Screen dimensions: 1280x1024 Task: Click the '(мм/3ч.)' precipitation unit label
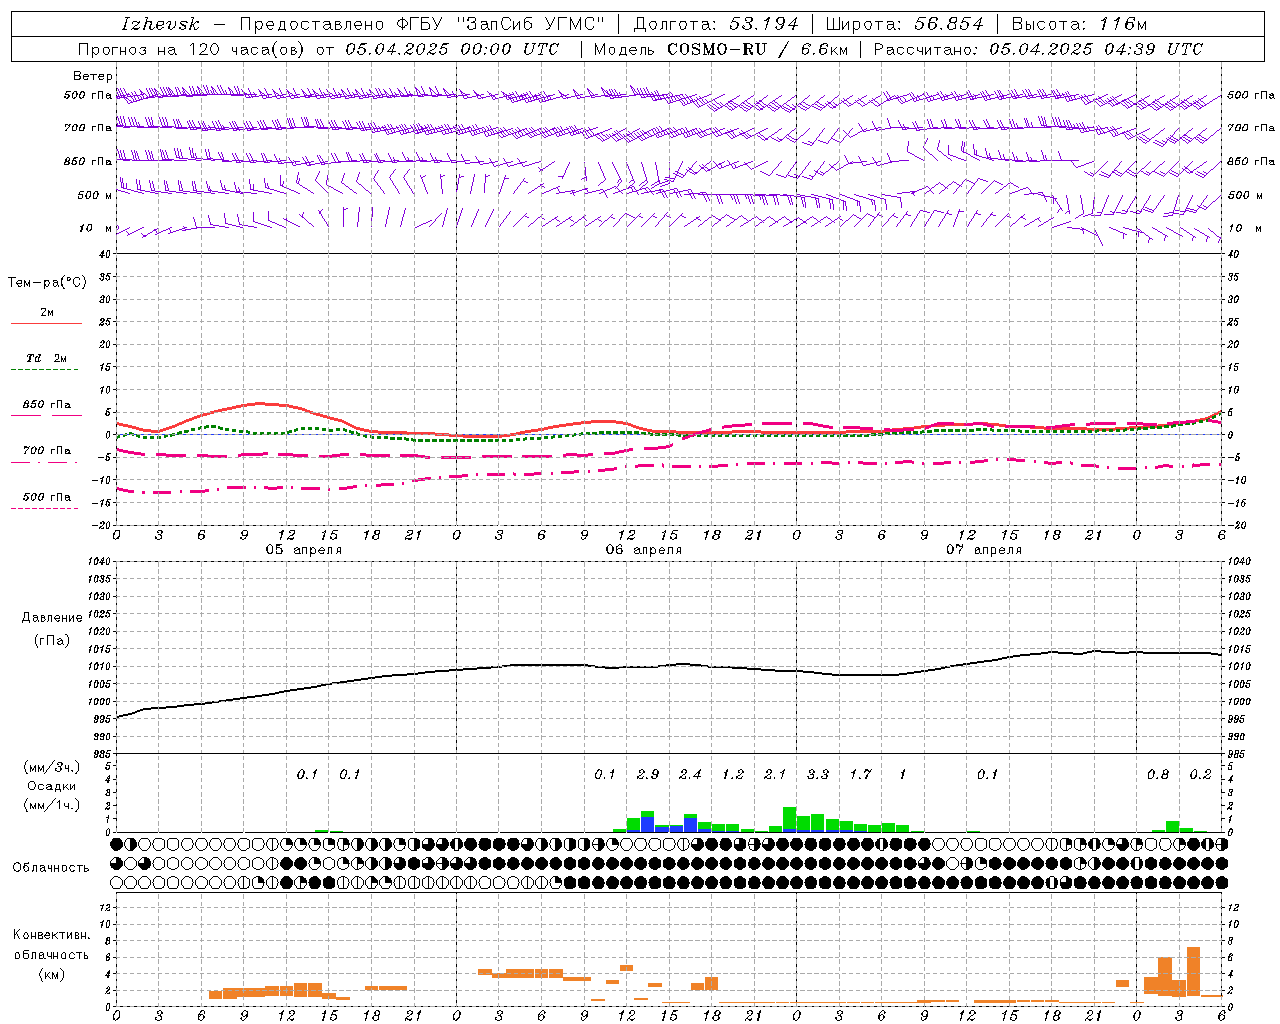tap(51, 767)
